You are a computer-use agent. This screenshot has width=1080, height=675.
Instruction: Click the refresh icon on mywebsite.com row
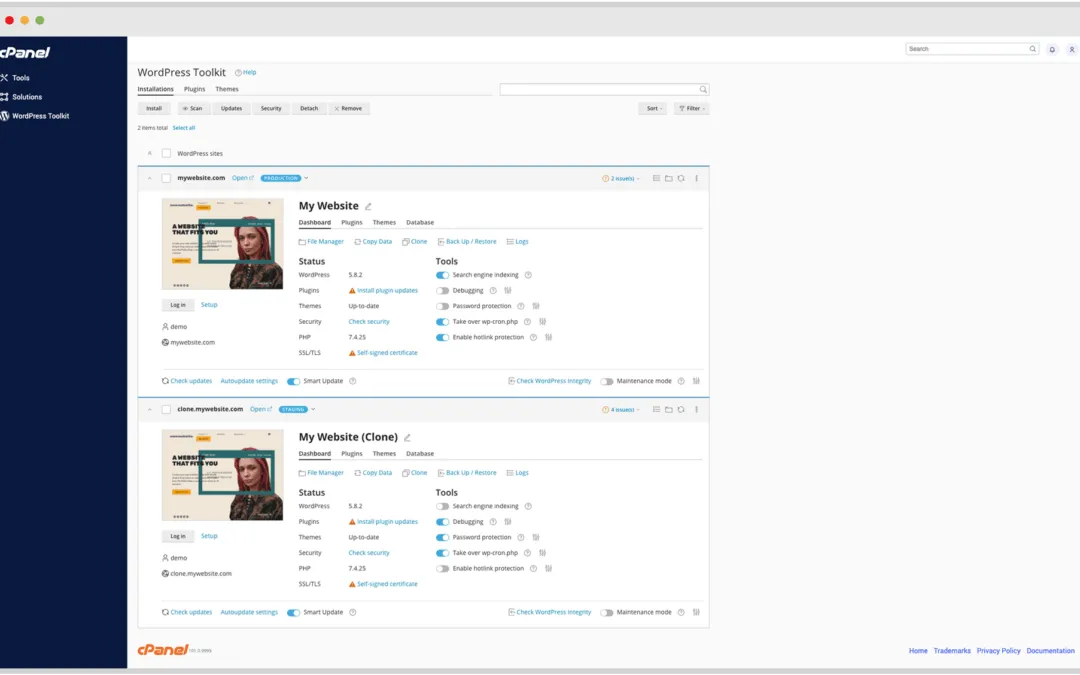[x=680, y=177]
